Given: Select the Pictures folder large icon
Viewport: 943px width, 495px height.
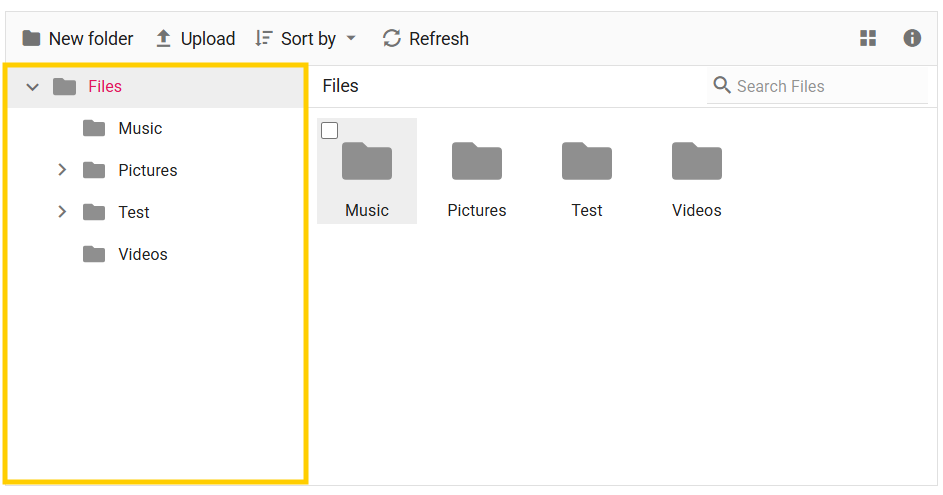Looking at the screenshot, I should [x=477, y=161].
